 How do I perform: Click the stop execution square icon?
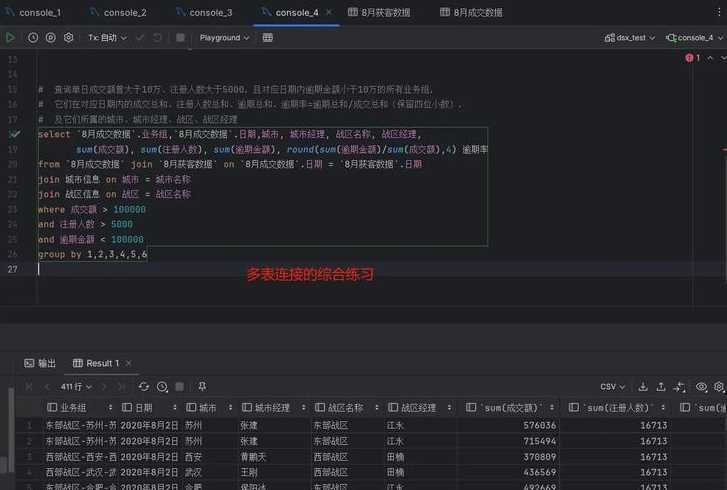(180, 38)
